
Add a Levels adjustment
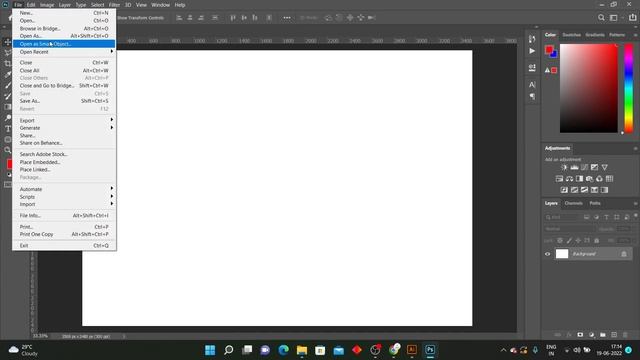tap(574, 167)
